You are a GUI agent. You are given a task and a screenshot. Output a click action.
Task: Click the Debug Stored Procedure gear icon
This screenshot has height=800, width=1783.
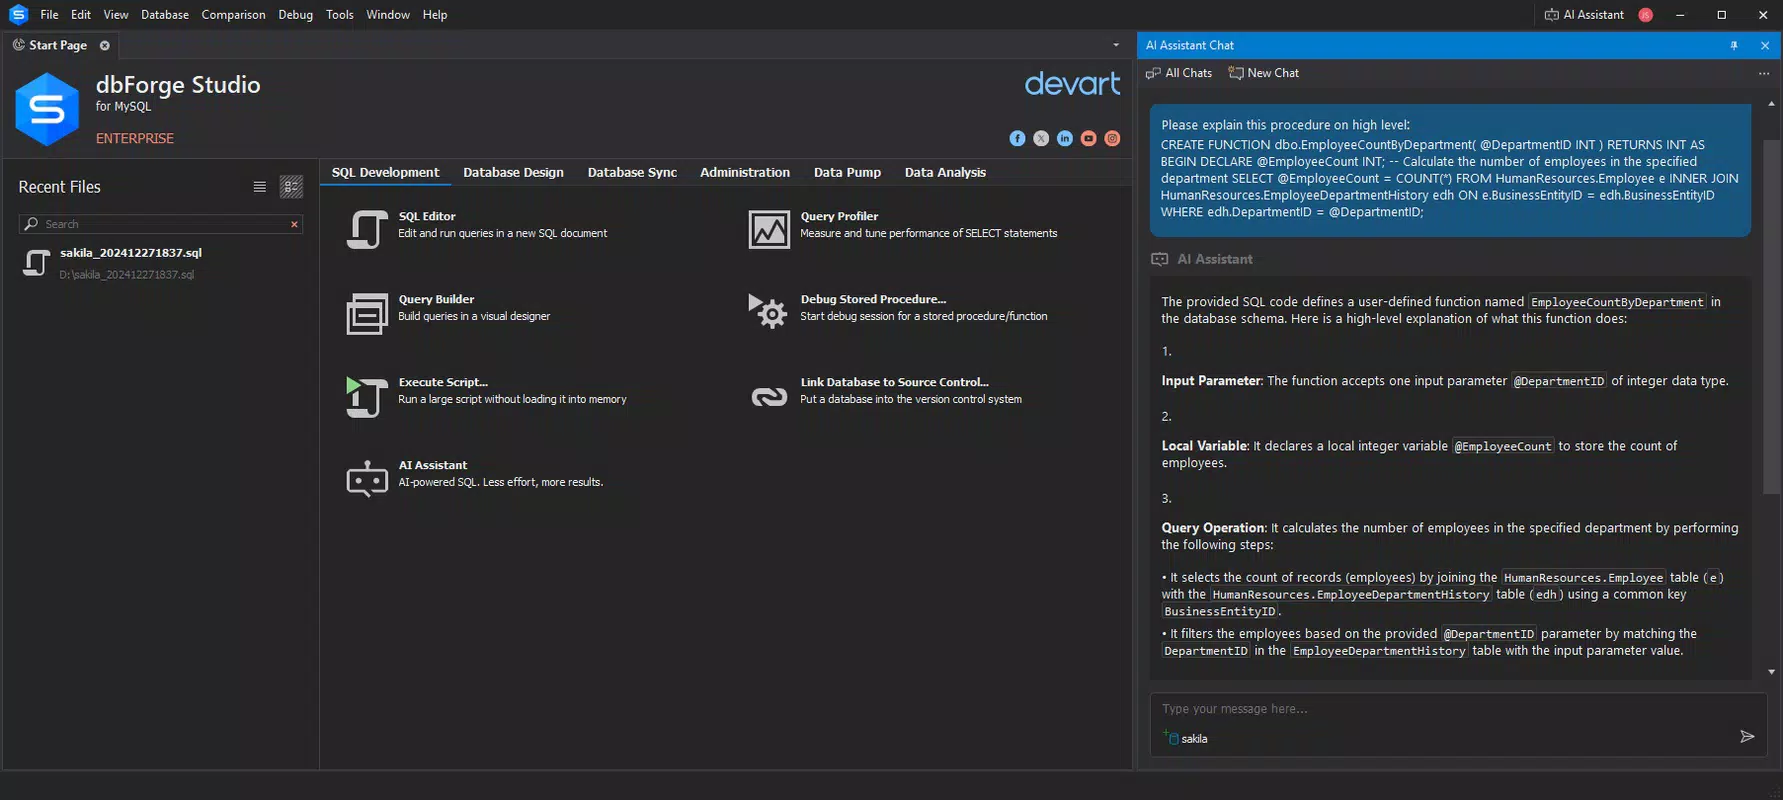pyautogui.click(x=769, y=312)
